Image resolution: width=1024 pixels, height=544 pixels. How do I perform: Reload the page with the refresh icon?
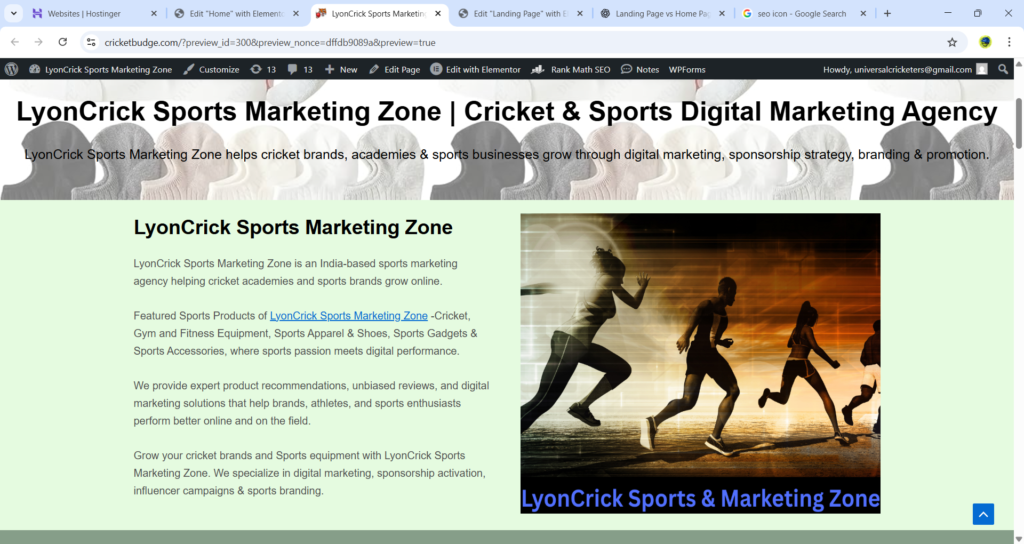point(63,42)
